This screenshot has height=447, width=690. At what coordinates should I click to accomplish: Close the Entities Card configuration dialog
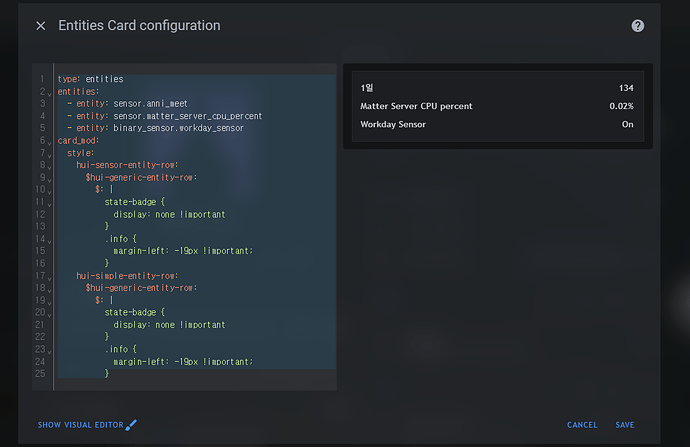click(x=40, y=26)
